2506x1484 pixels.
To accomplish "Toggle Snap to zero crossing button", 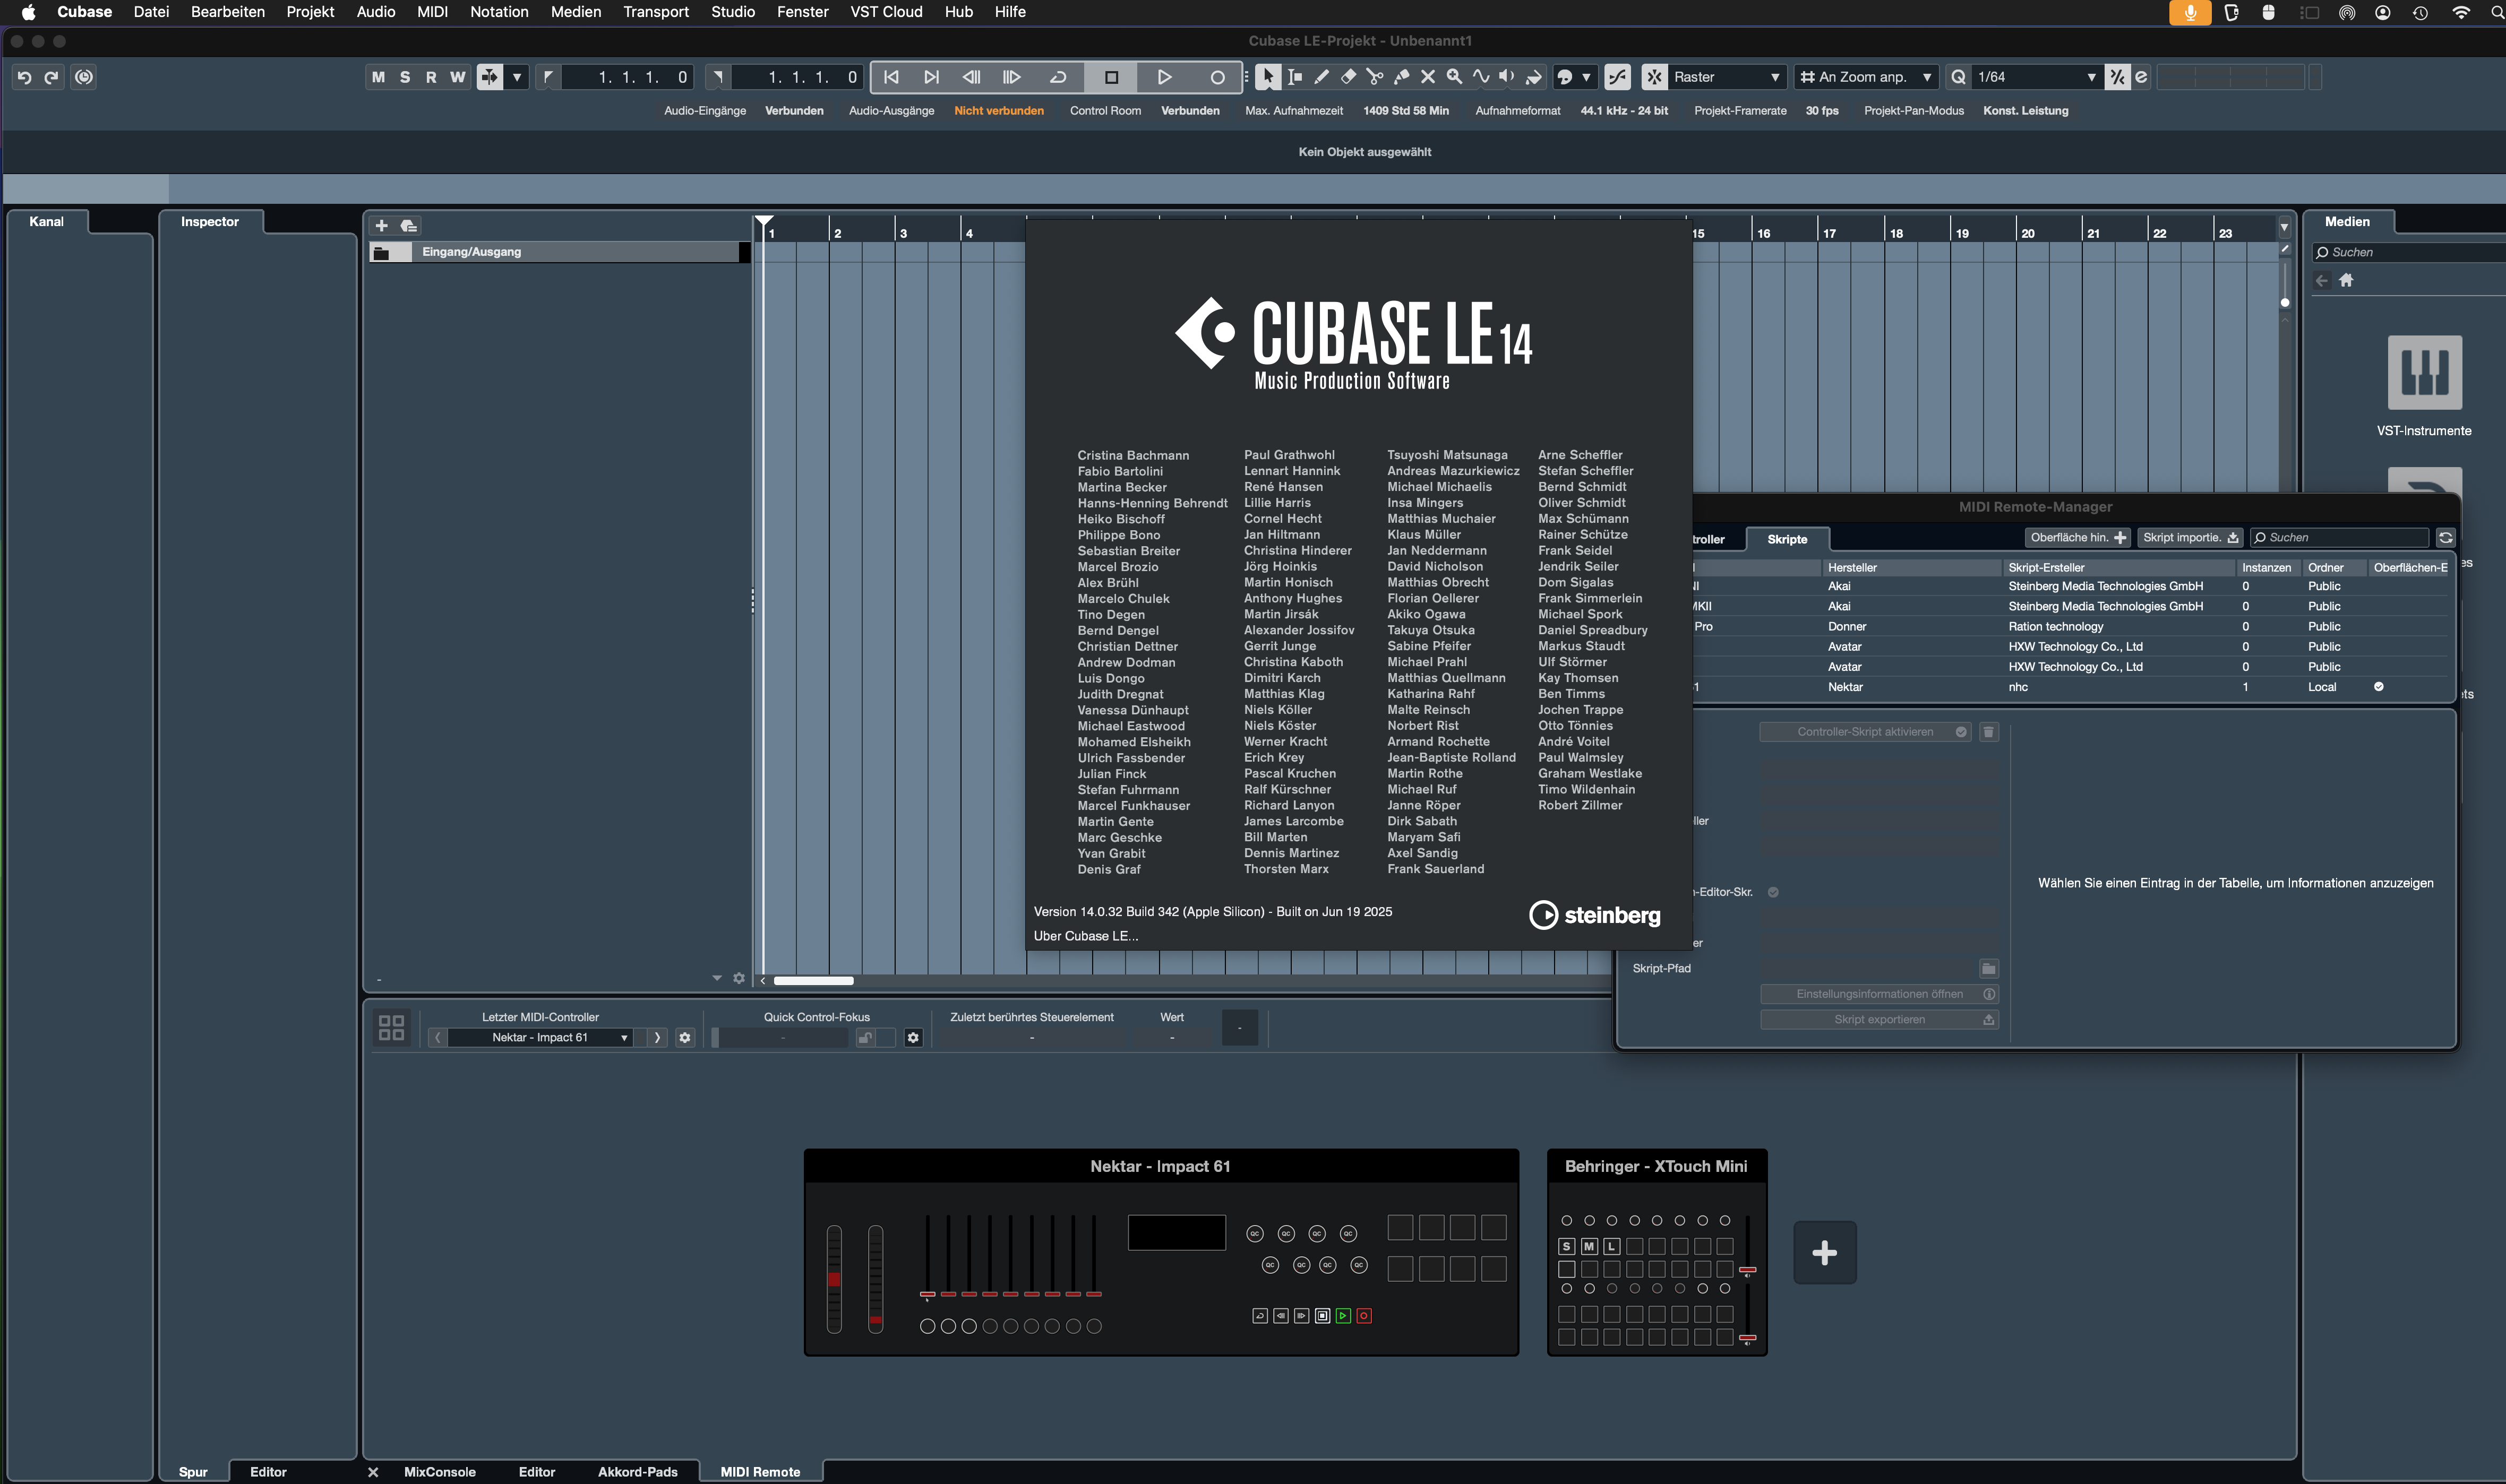I will pyautogui.click(x=1617, y=77).
